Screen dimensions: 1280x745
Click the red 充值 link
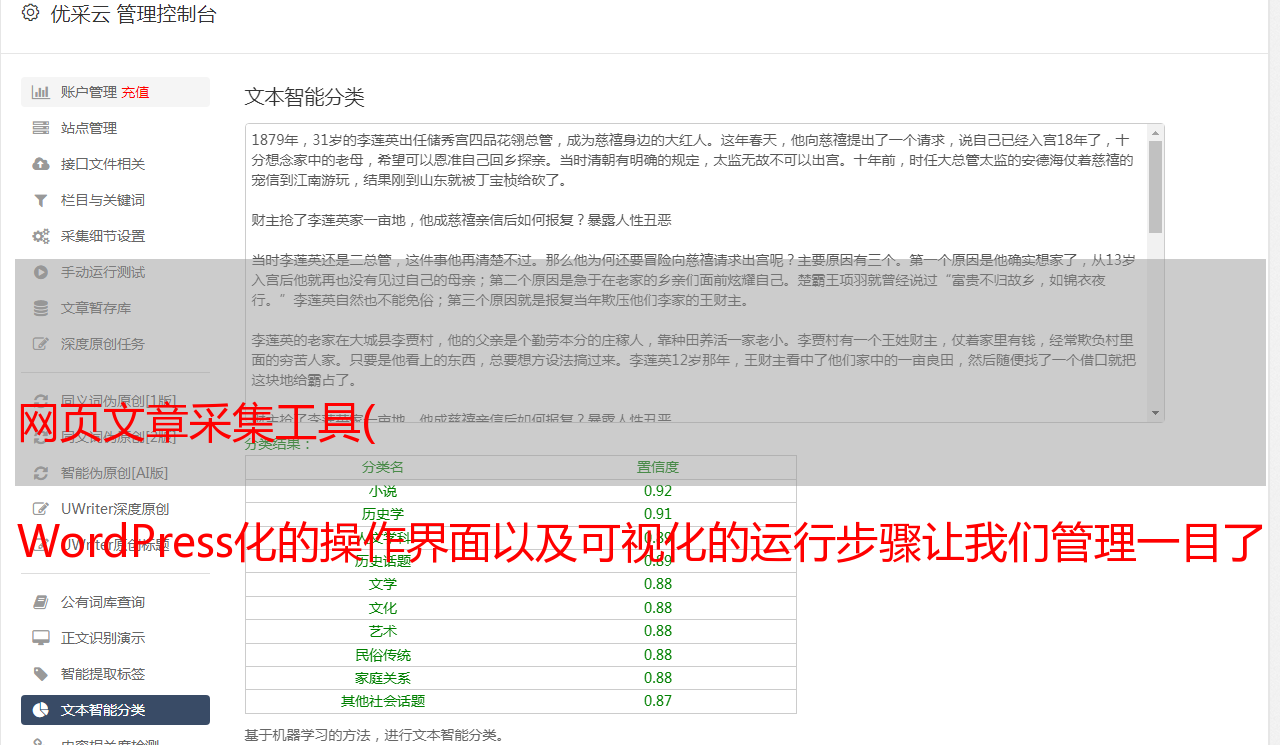tap(135, 92)
